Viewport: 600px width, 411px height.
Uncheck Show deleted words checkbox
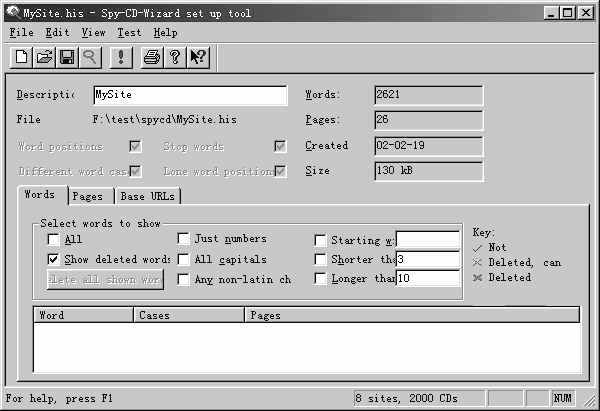point(54,259)
